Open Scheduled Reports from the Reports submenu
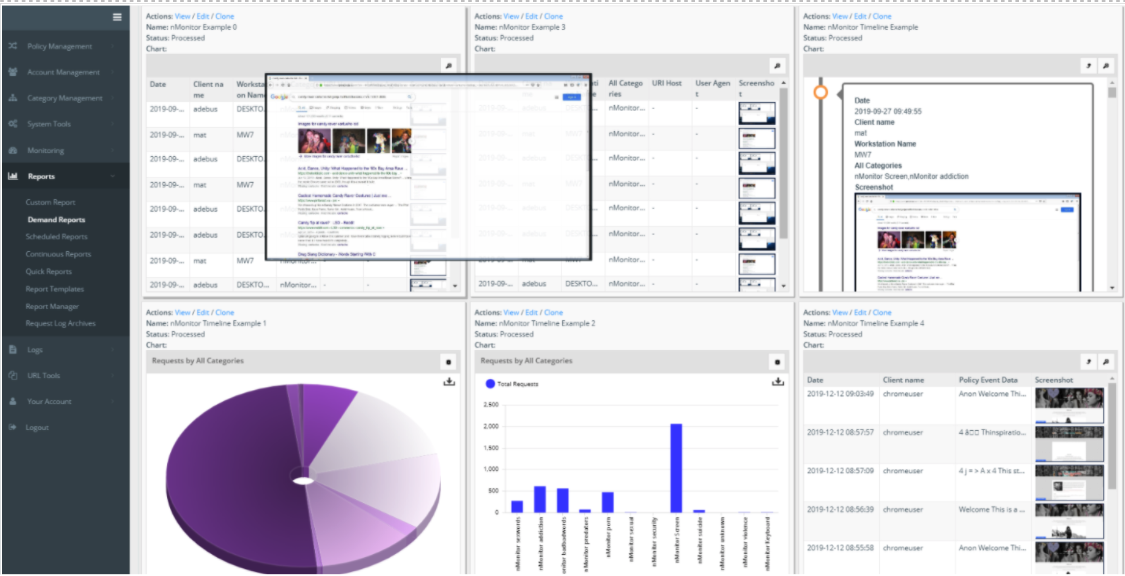Image resolution: width=1125 pixels, height=576 pixels. (56, 237)
